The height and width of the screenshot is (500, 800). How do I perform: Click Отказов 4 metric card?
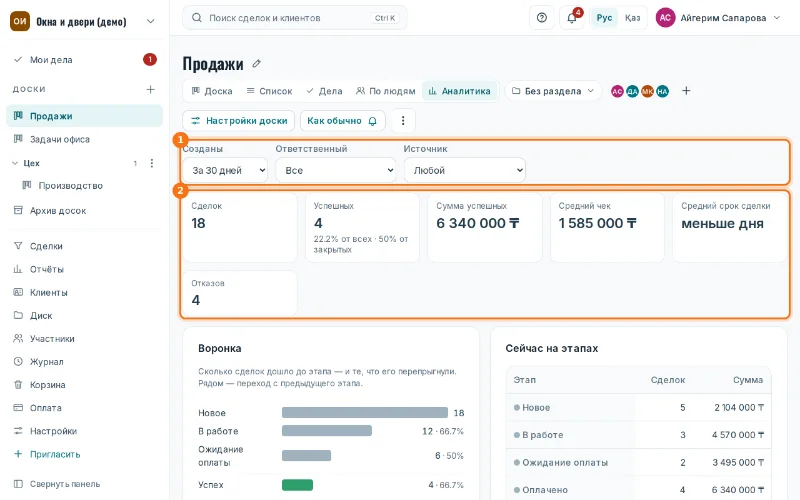240,293
